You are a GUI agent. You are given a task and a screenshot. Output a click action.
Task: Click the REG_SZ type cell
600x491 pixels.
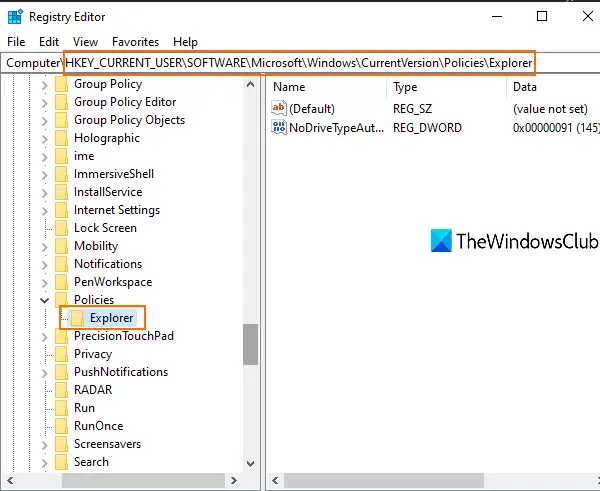point(412,109)
